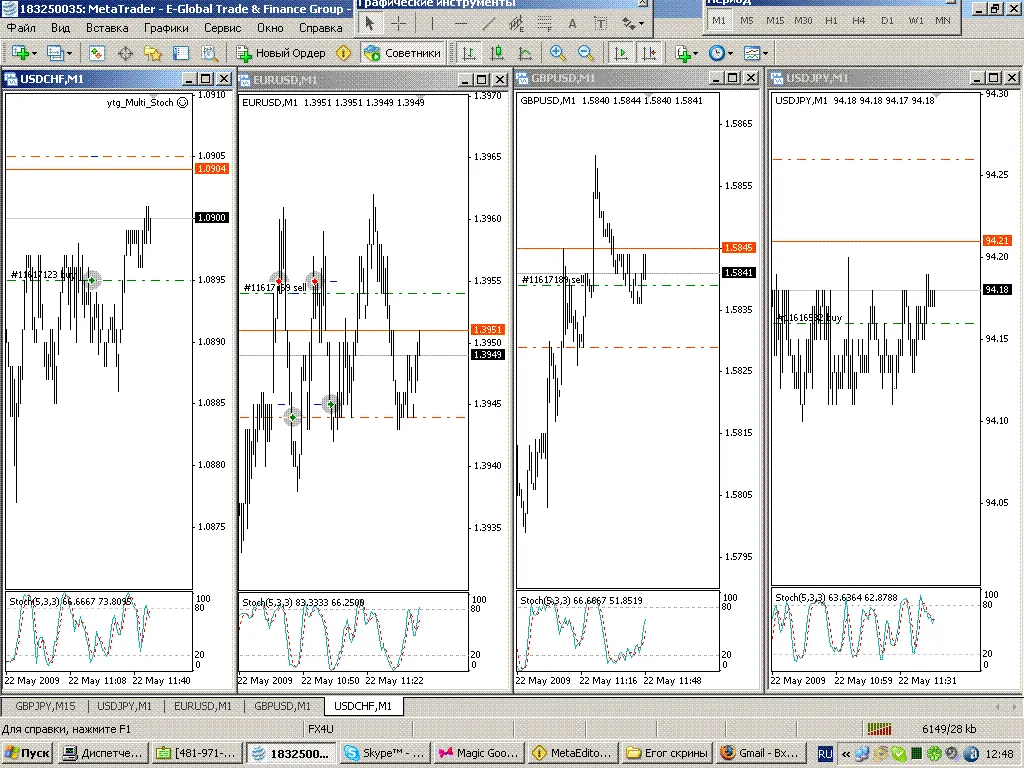Screen dimensions: 1024x768
Task: Select the Trendline drawing tool
Action: tap(489, 22)
